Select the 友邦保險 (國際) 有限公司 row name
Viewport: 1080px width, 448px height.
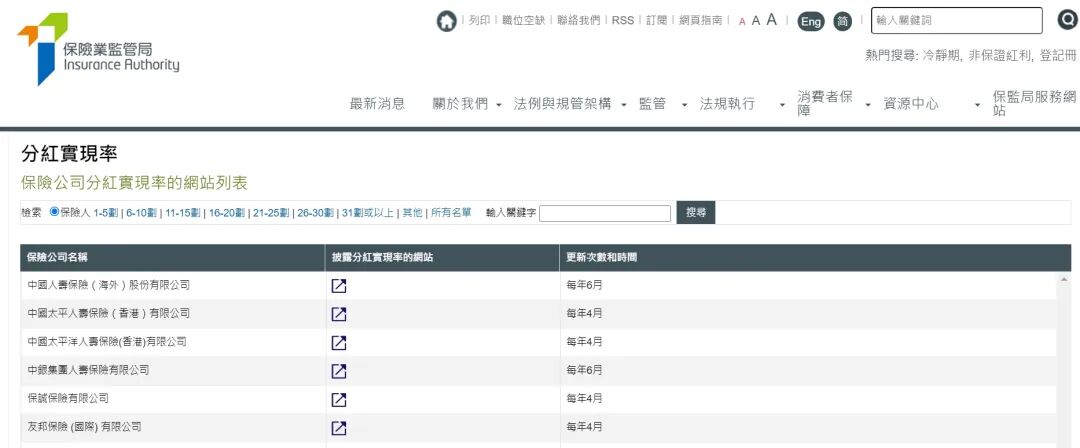tap(85, 427)
